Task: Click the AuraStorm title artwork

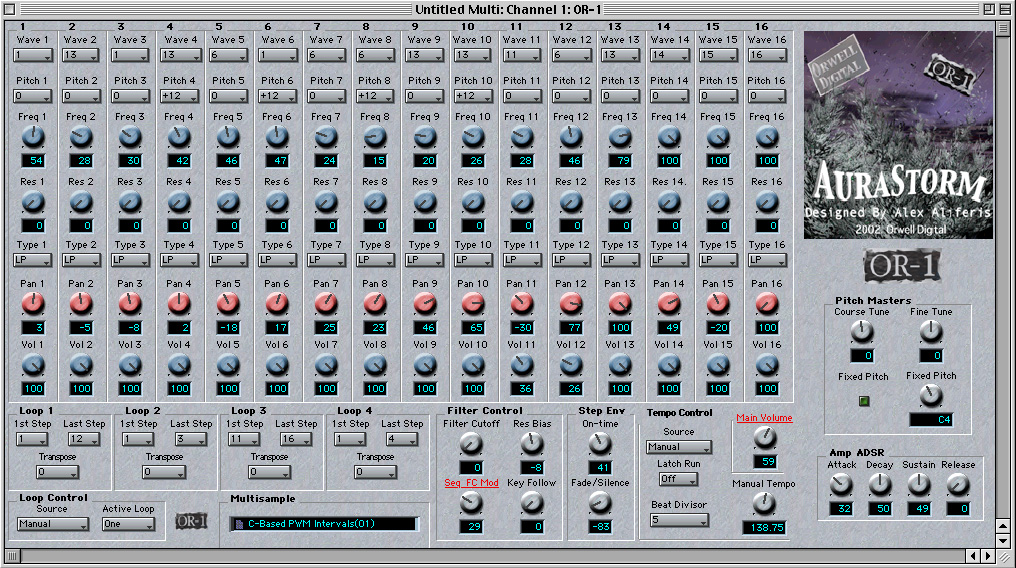Action: point(898,185)
